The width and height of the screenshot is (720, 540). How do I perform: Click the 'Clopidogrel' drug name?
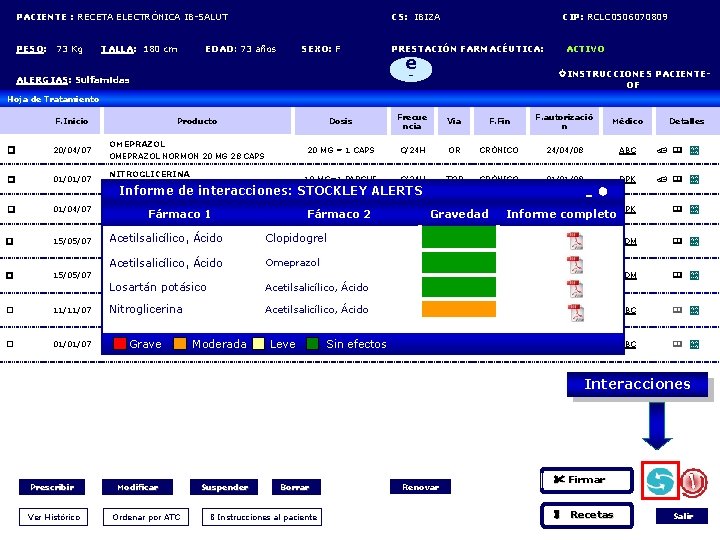coord(296,238)
